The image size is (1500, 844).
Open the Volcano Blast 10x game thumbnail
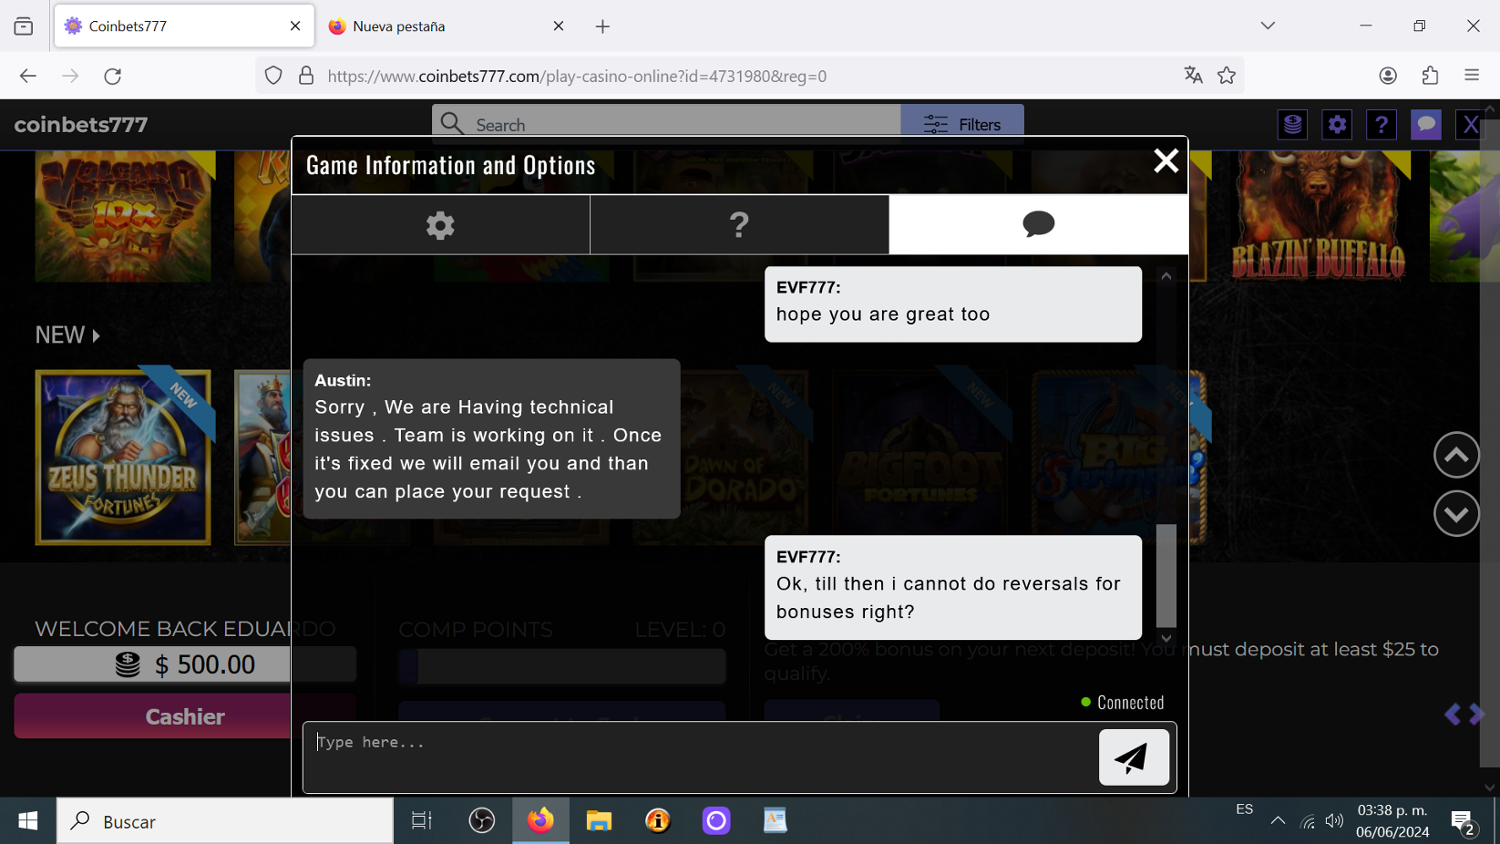tap(123, 216)
